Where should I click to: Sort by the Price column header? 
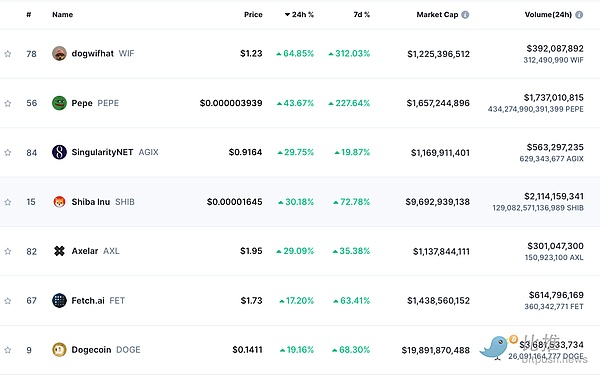(x=253, y=15)
